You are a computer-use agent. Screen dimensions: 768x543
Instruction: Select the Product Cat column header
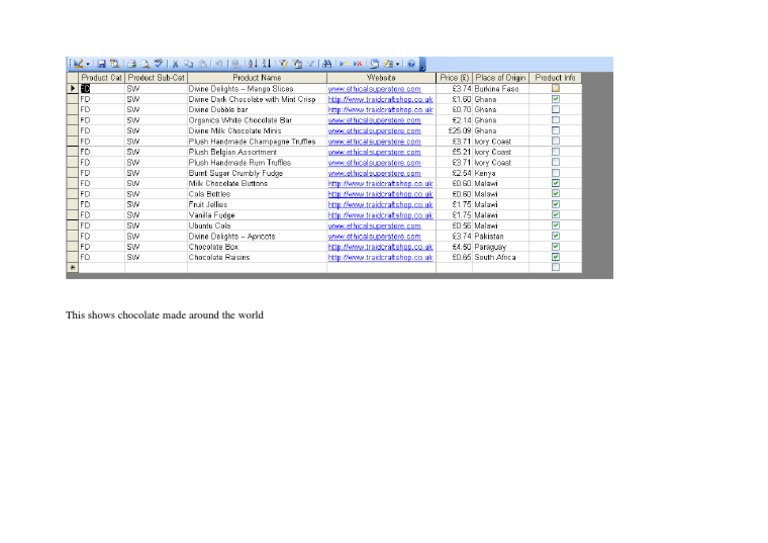click(101, 78)
